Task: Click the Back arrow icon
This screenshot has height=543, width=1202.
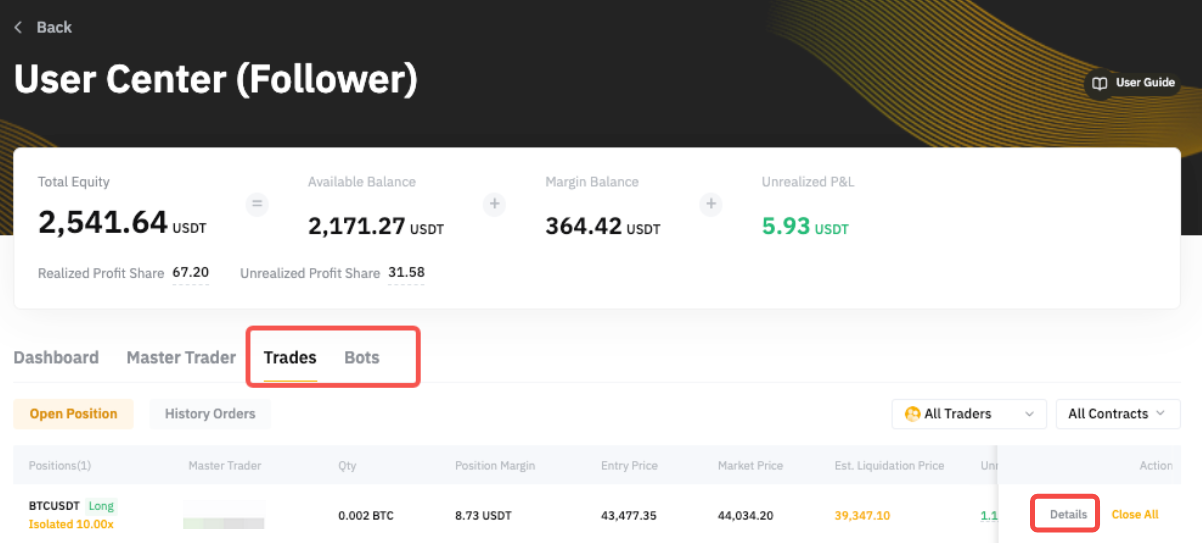Action: (x=18, y=28)
